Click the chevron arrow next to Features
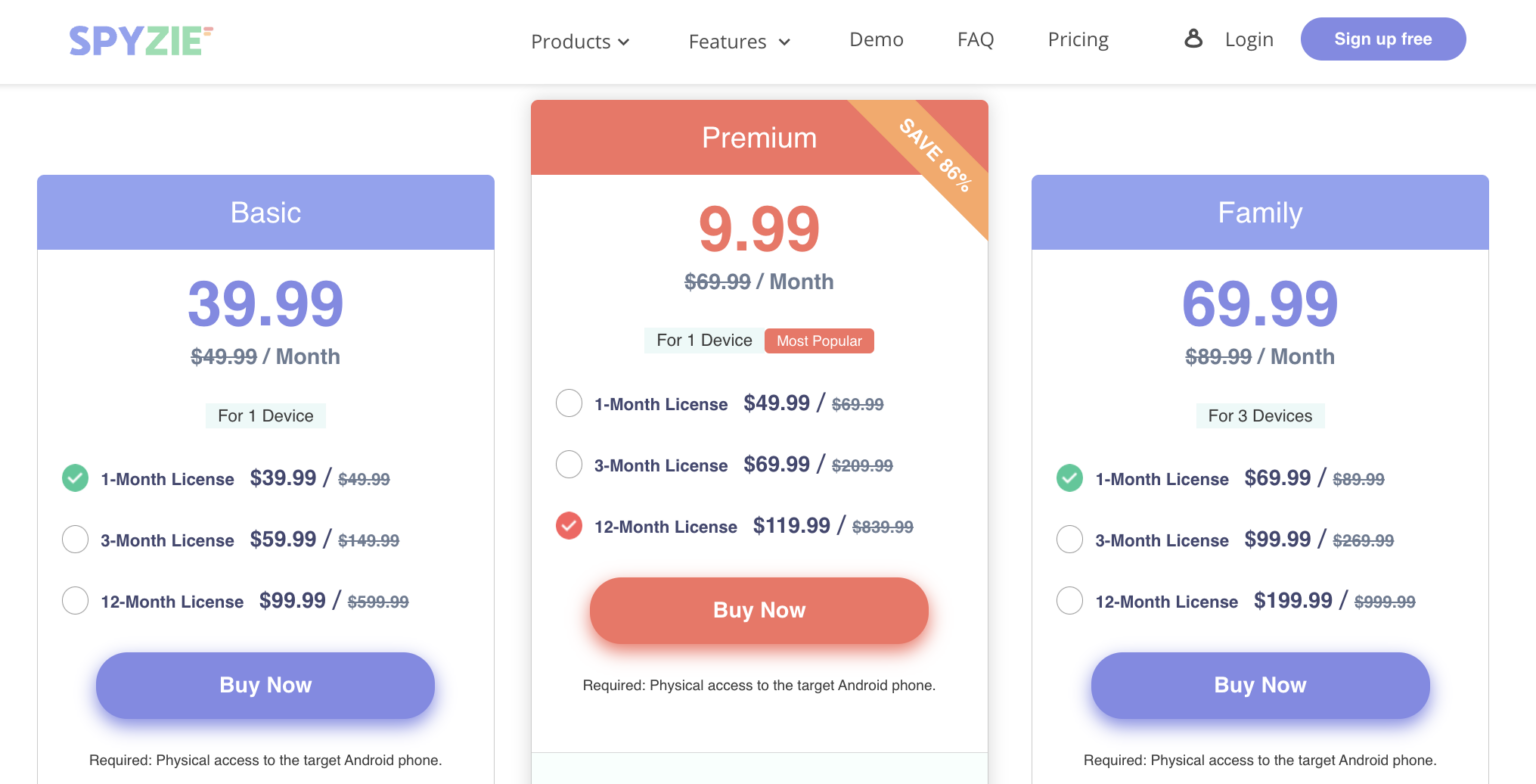This screenshot has width=1536, height=784. point(785,42)
